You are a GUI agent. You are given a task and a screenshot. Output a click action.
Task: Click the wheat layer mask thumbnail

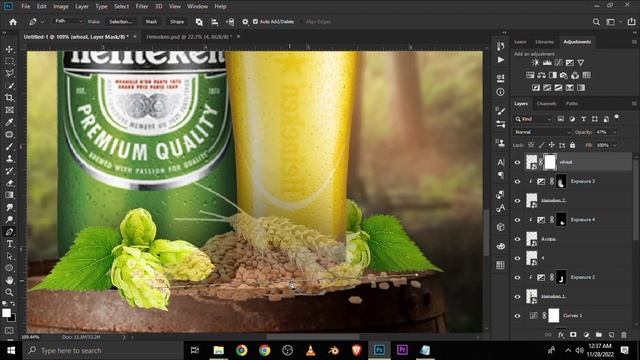(x=550, y=162)
